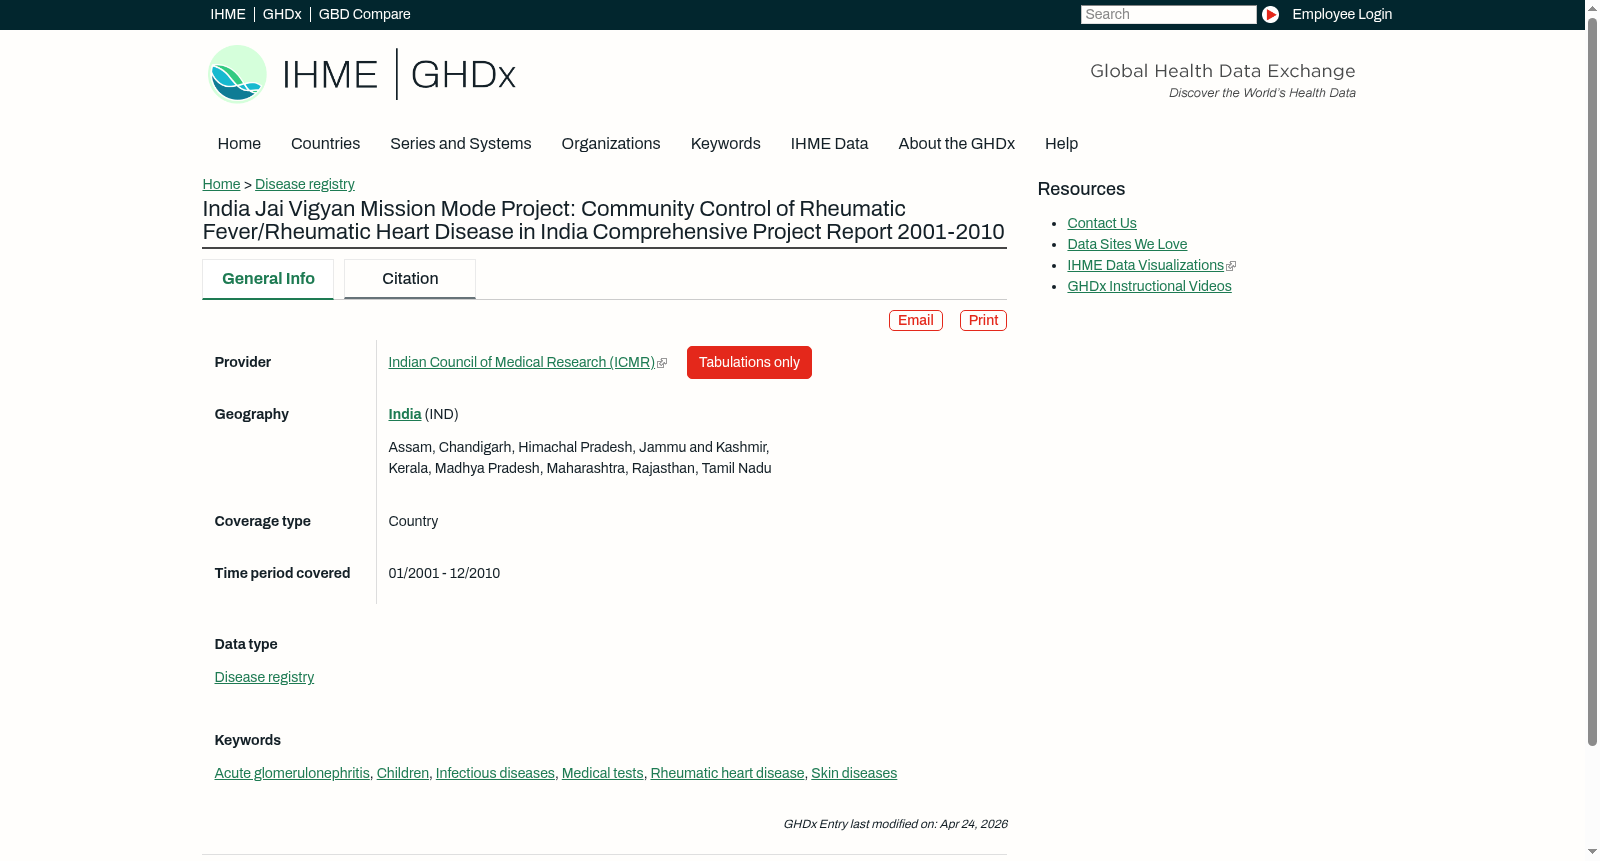The width and height of the screenshot is (1600, 861).
Task: Click the '01/2001 - 12/2010' time period text
Action: pos(444,573)
